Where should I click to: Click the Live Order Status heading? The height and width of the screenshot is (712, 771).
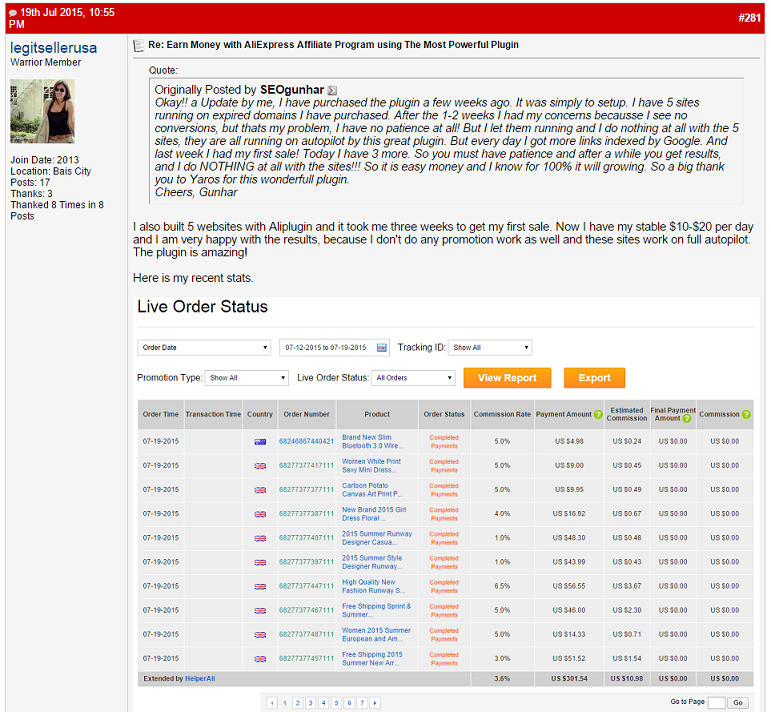202,307
